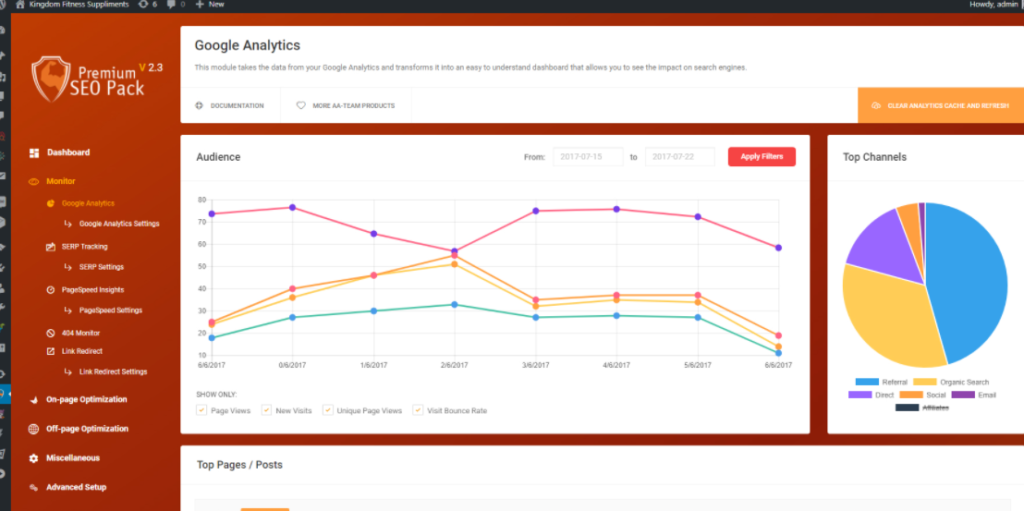Viewport: 1024px width, 511px height.
Task: Open the comments bubble icon in admin bar
Action: click(x=171, y=4)
